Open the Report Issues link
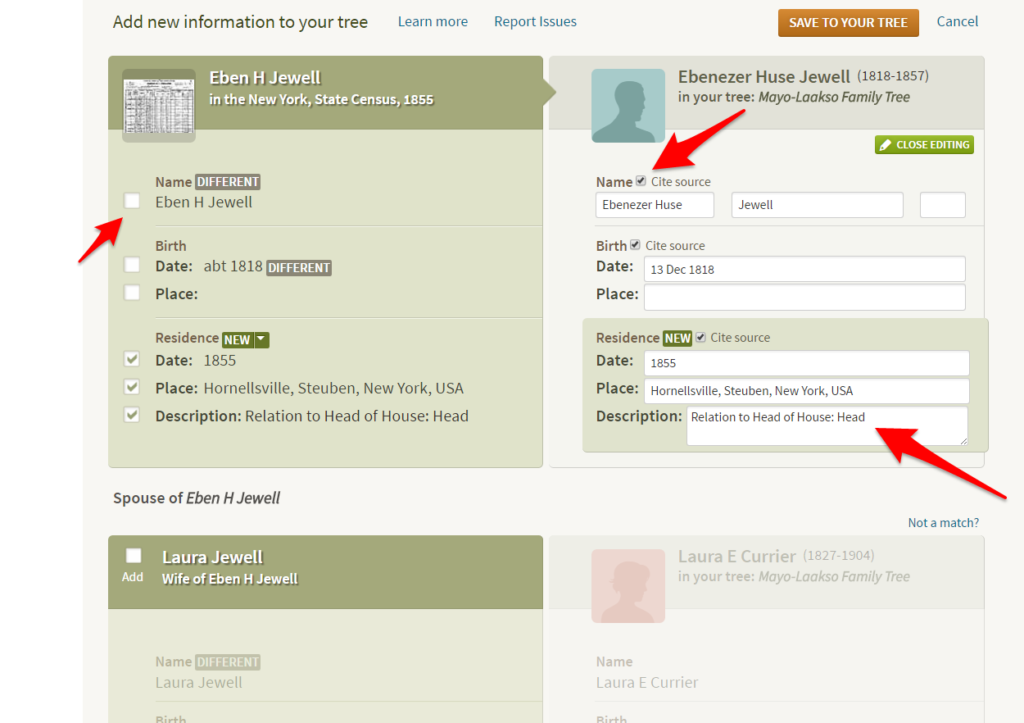This screenshot has height=723, width=1024. [535, 22]
